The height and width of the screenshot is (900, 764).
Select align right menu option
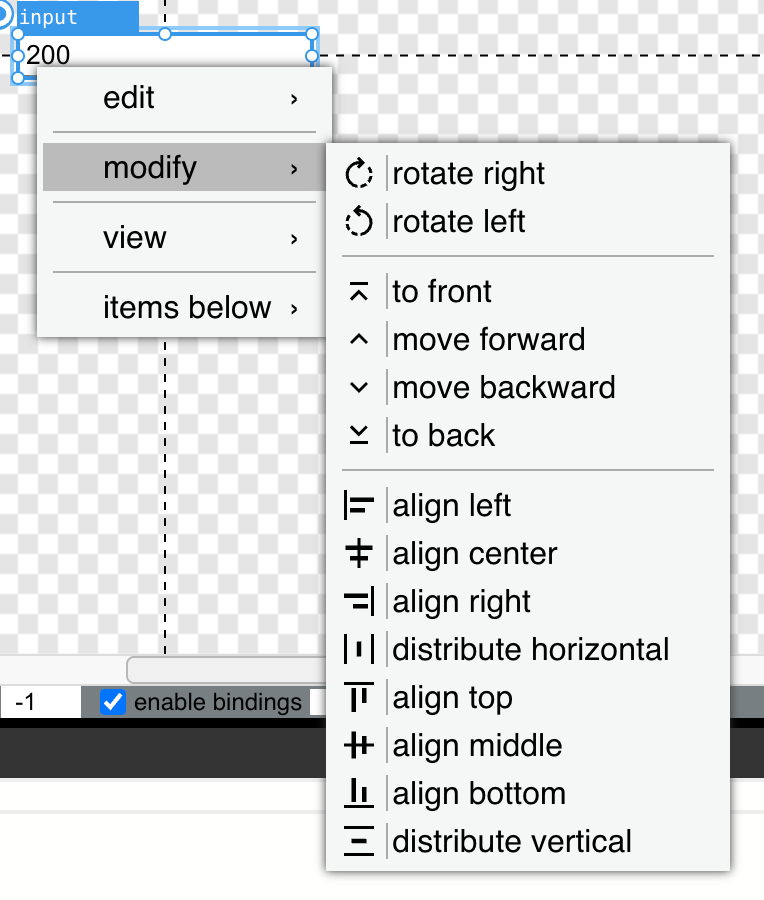[x=461, y=602]
